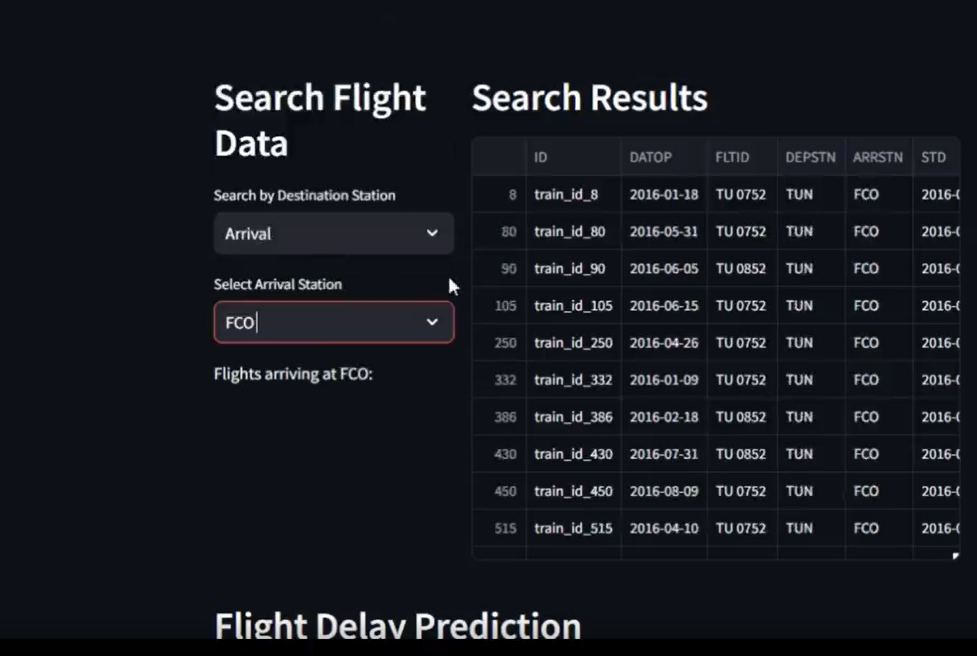Click the TU 0852 flight cell for train_id_90

(741, 268)
